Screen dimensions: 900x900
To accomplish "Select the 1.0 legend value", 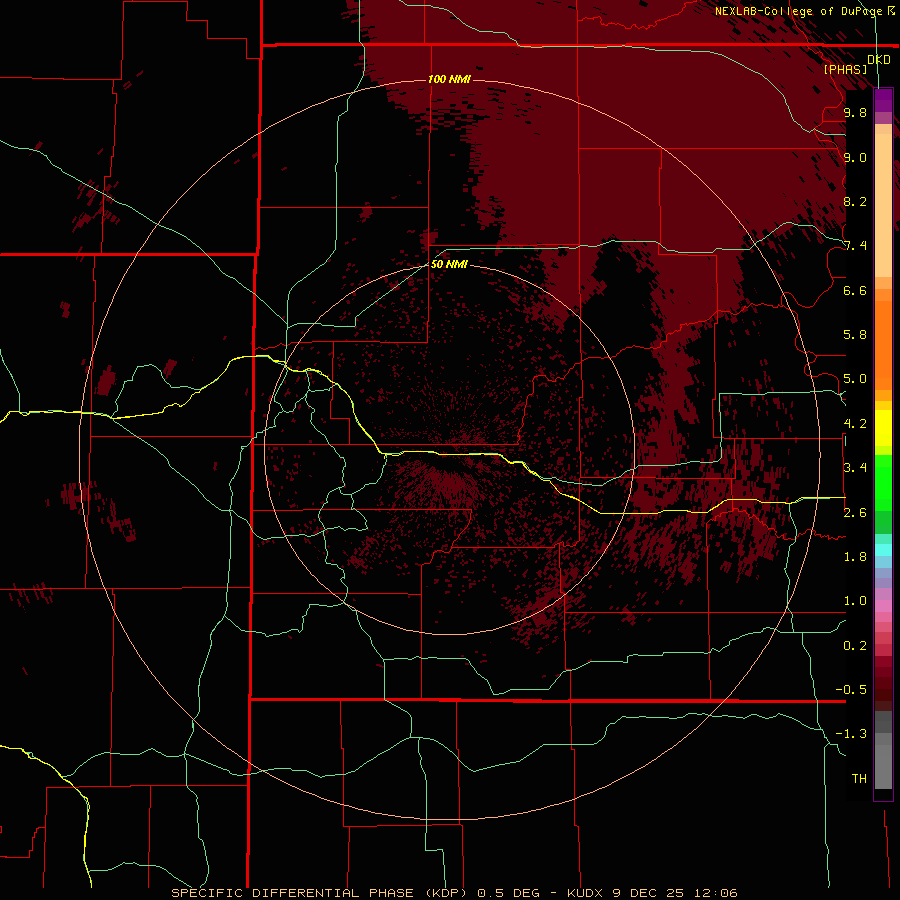I will pyautogui.click(x=855, y=601).
